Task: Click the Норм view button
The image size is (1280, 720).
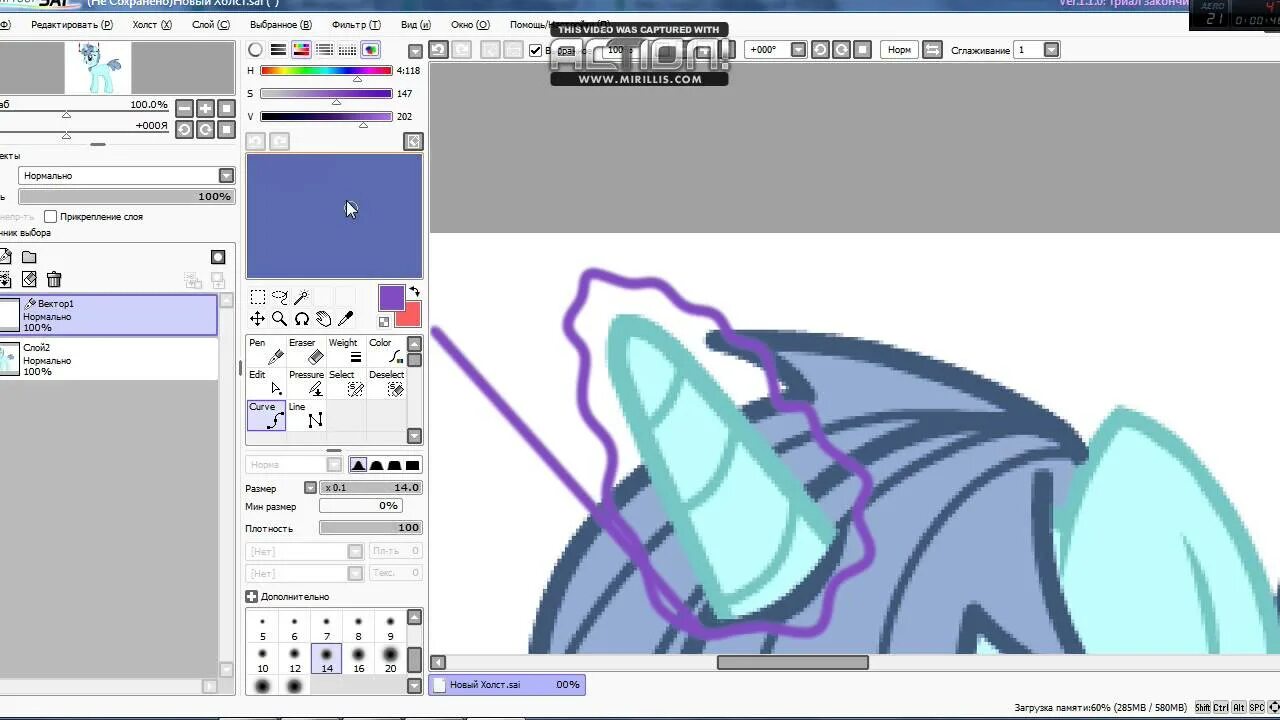Action: [899, 49]
